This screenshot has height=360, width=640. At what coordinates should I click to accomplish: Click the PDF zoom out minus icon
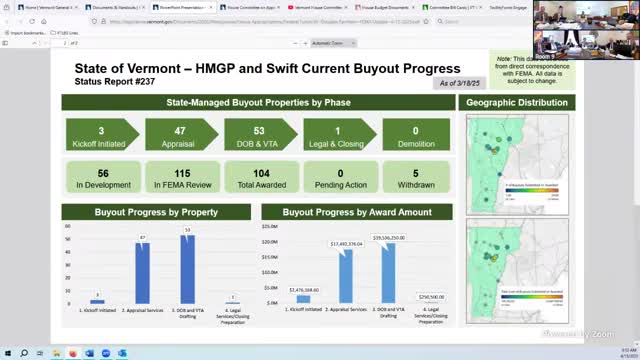pos(295,43)
